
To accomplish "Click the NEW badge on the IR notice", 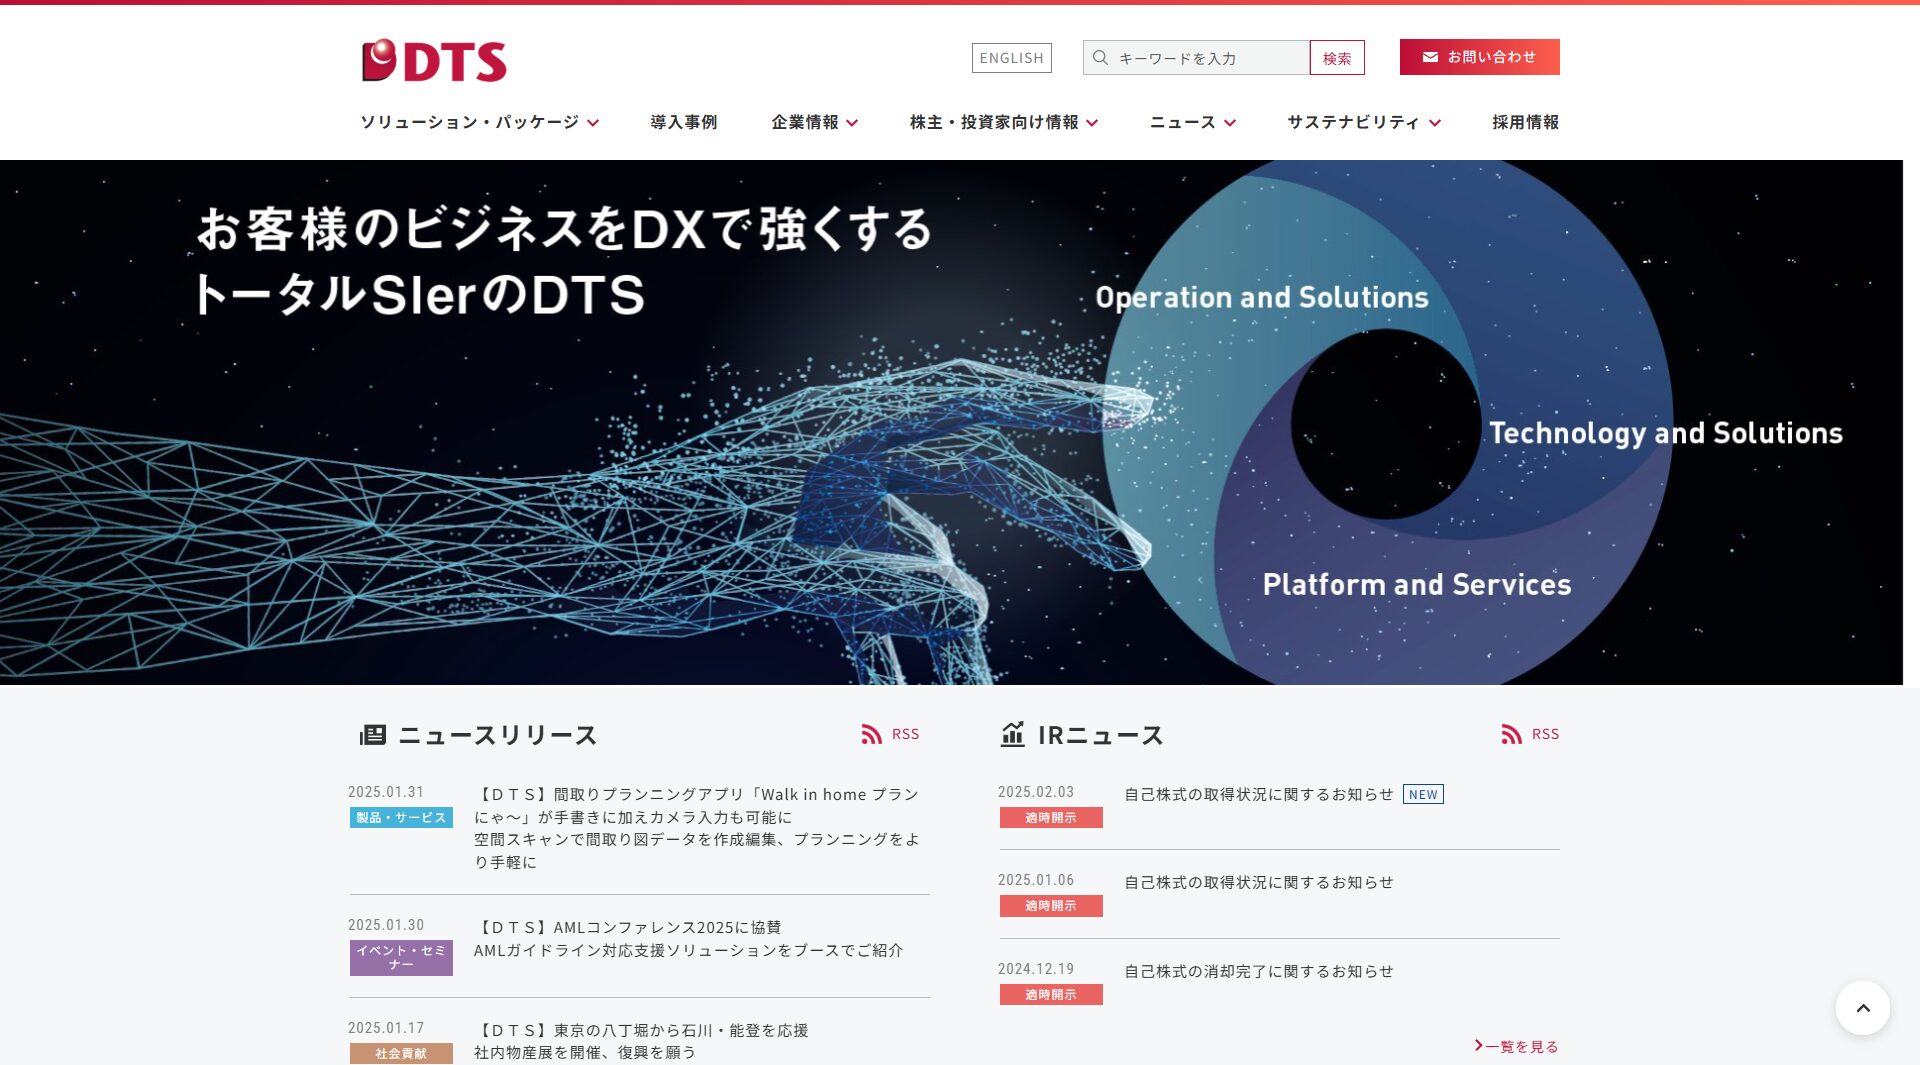I will [1423, 794].
